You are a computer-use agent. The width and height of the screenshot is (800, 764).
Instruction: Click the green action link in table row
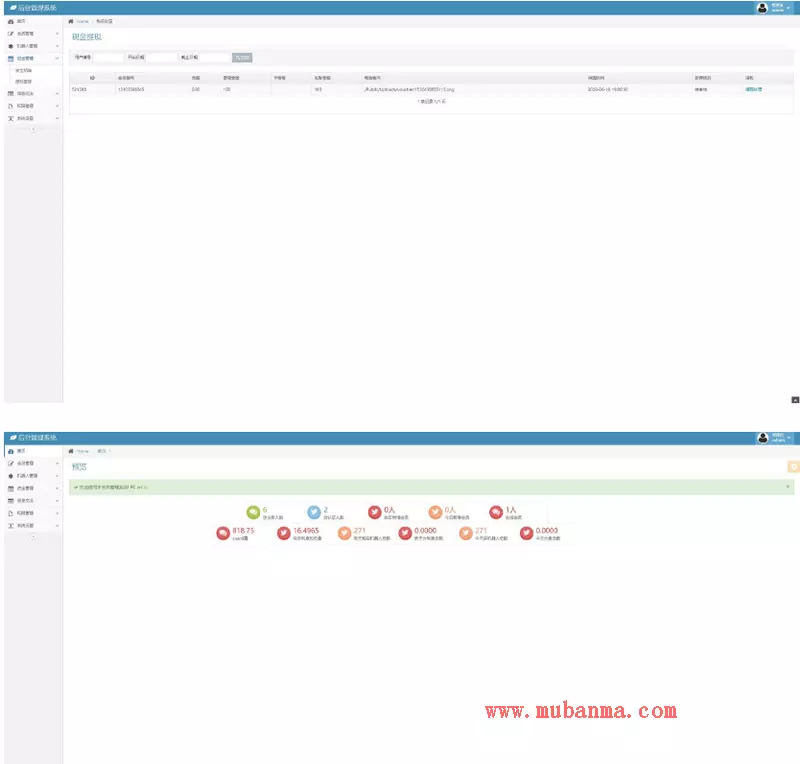tap(753, 90)
